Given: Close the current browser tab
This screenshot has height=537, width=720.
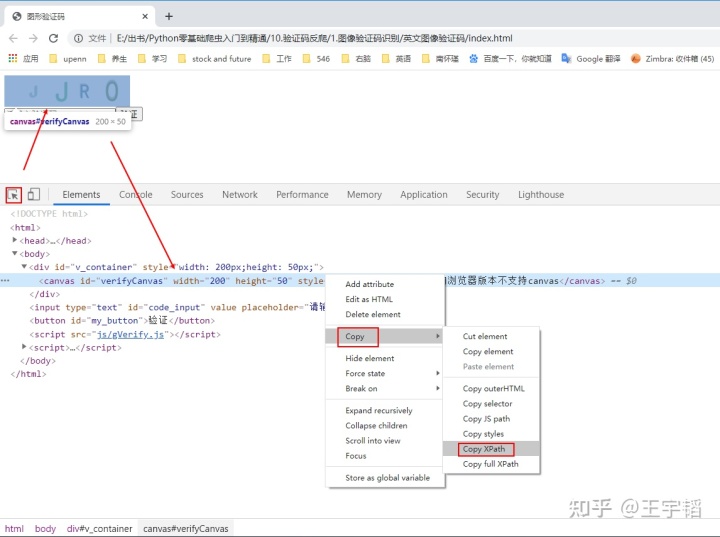Looking at the screenshot, I should point(145,17).
